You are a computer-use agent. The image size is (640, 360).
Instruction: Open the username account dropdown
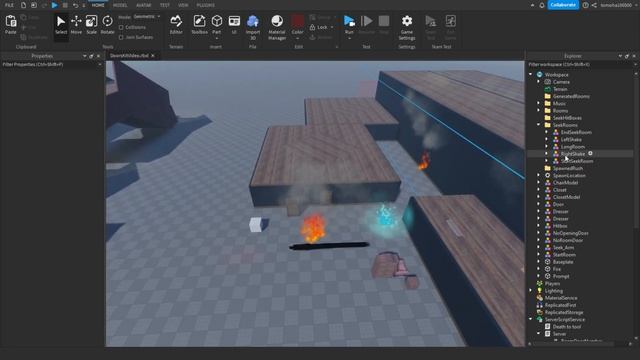[619, 5]
